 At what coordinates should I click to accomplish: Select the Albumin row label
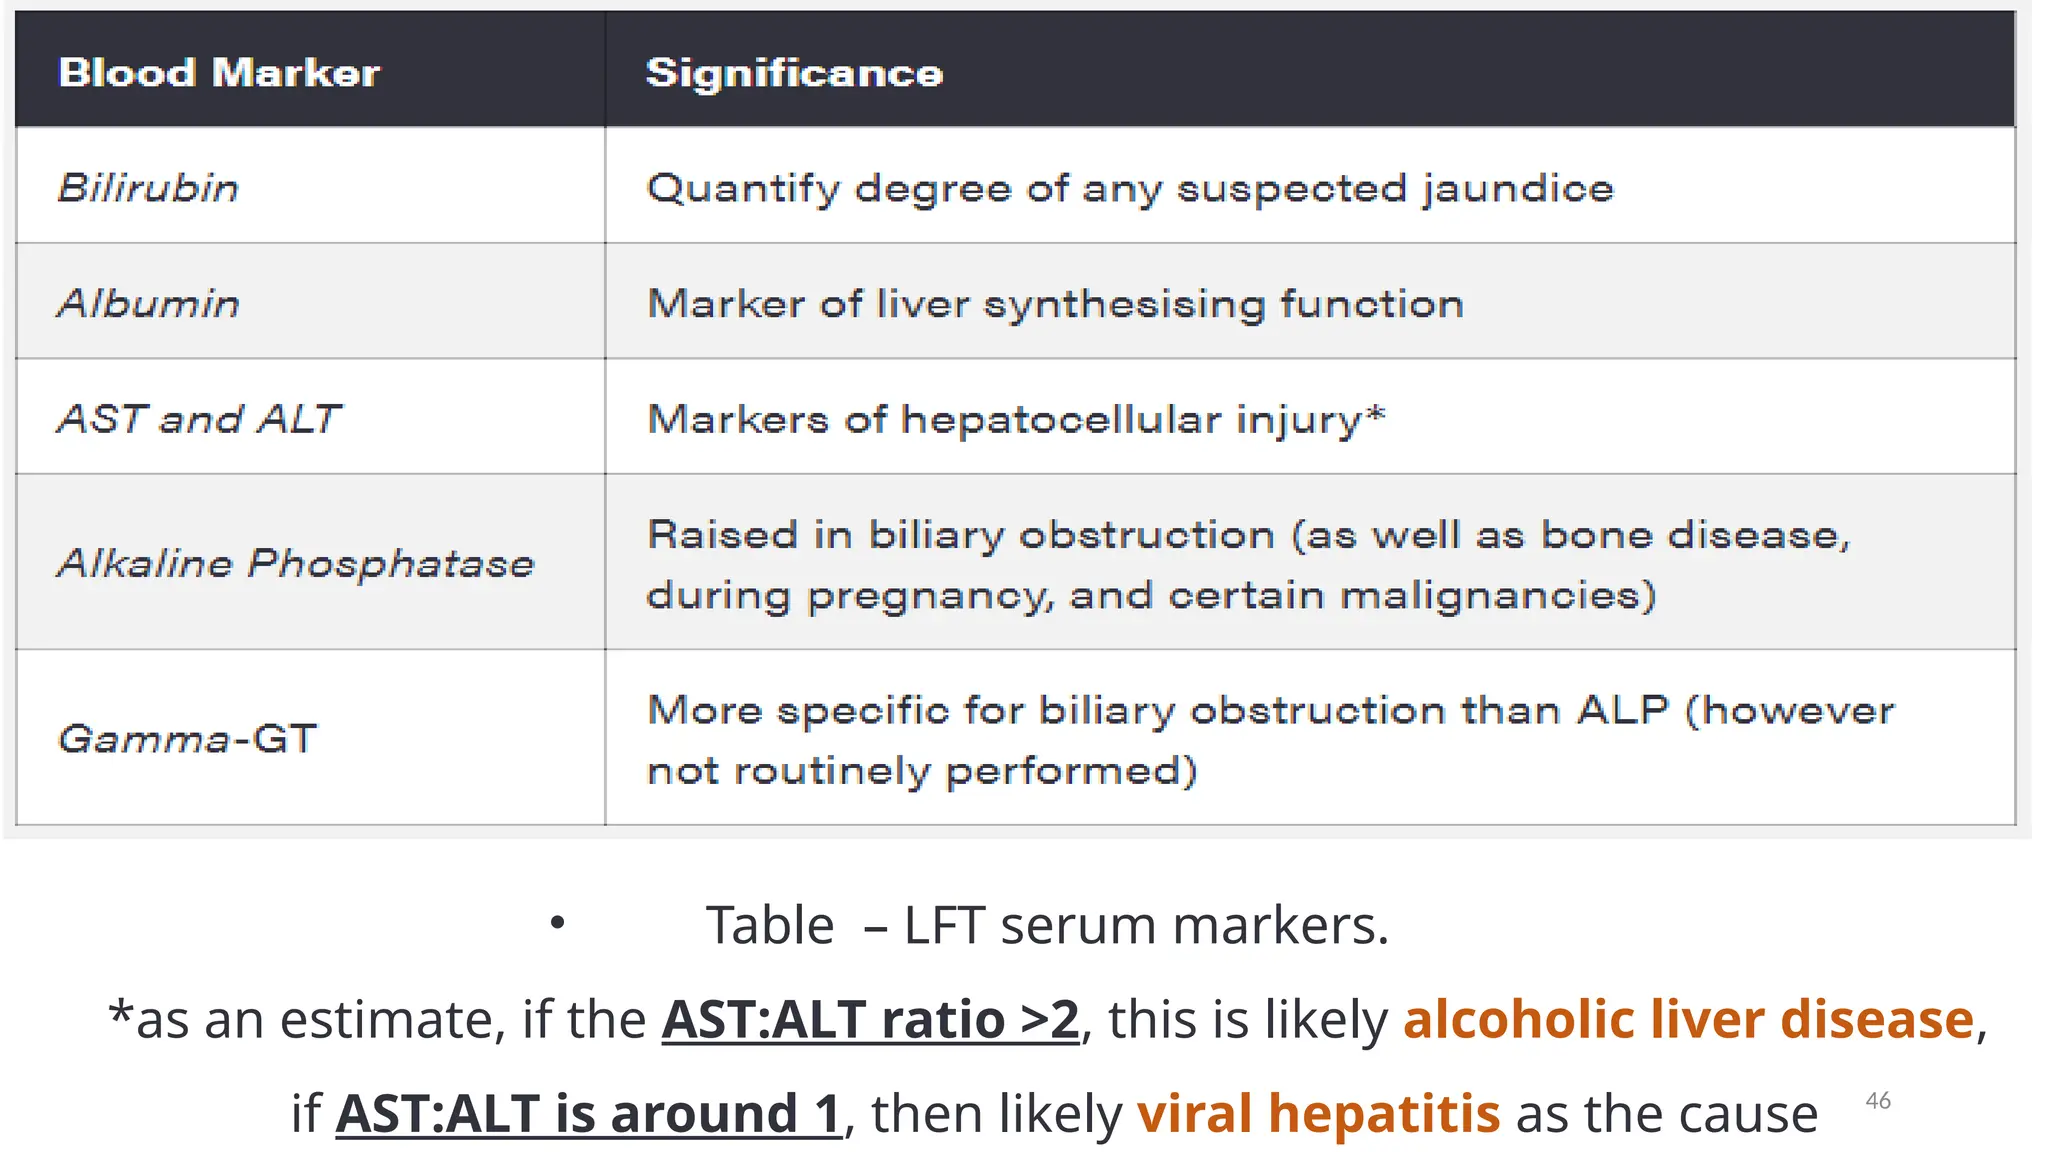pyautogui.click(x=149, y=303)
